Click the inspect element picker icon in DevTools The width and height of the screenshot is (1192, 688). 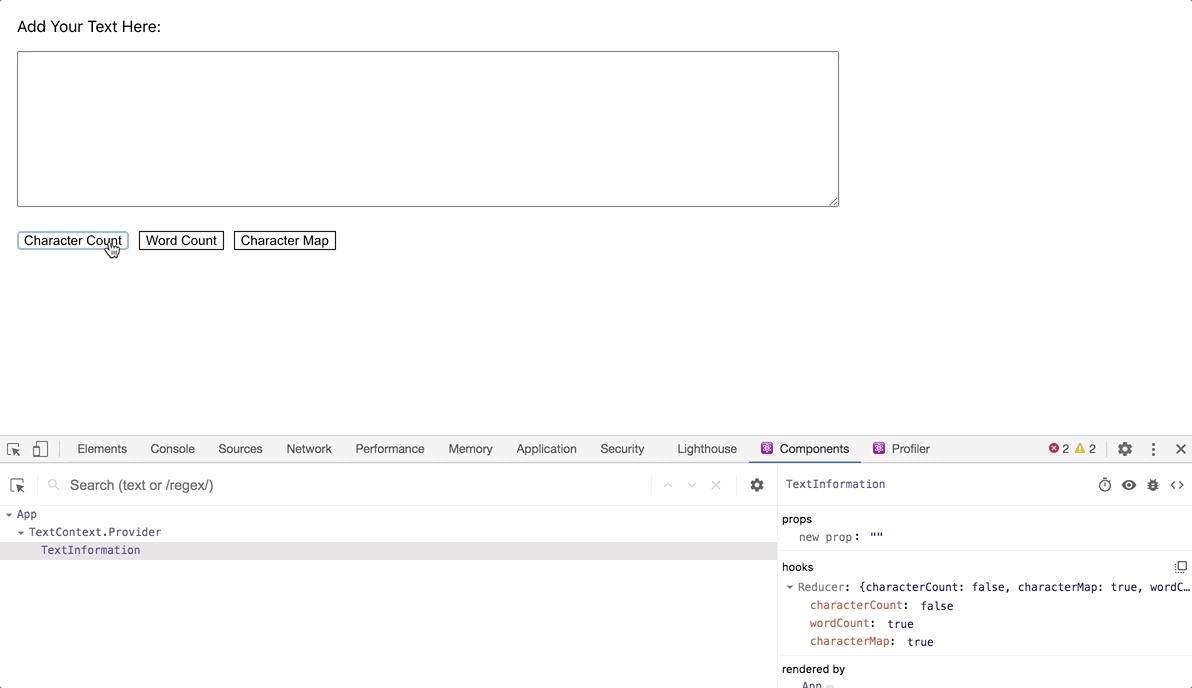point(14,450)
